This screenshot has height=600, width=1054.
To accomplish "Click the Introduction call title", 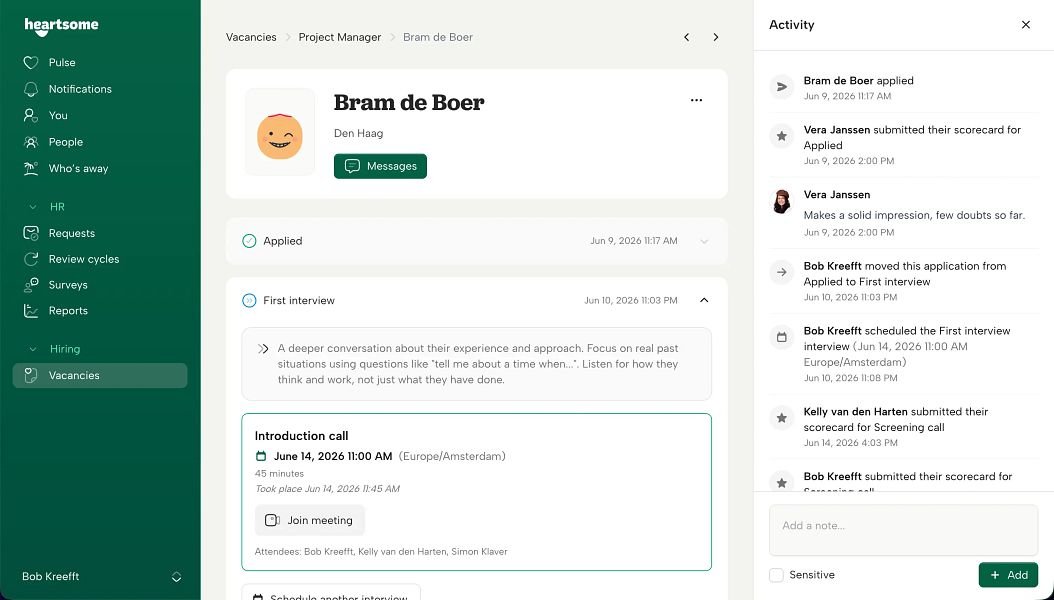I will 301,436.
